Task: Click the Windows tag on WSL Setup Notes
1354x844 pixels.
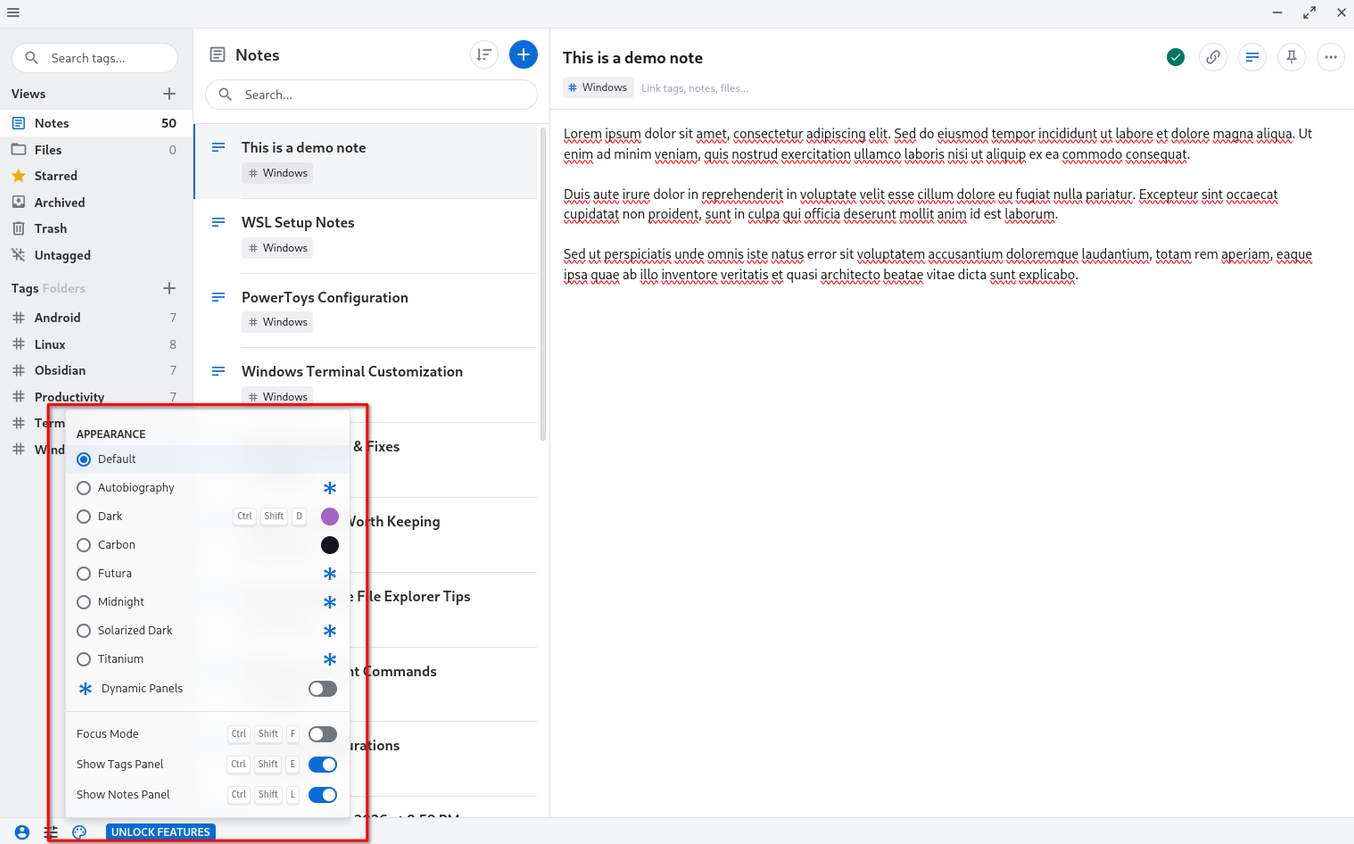Action: click(277, 248)
